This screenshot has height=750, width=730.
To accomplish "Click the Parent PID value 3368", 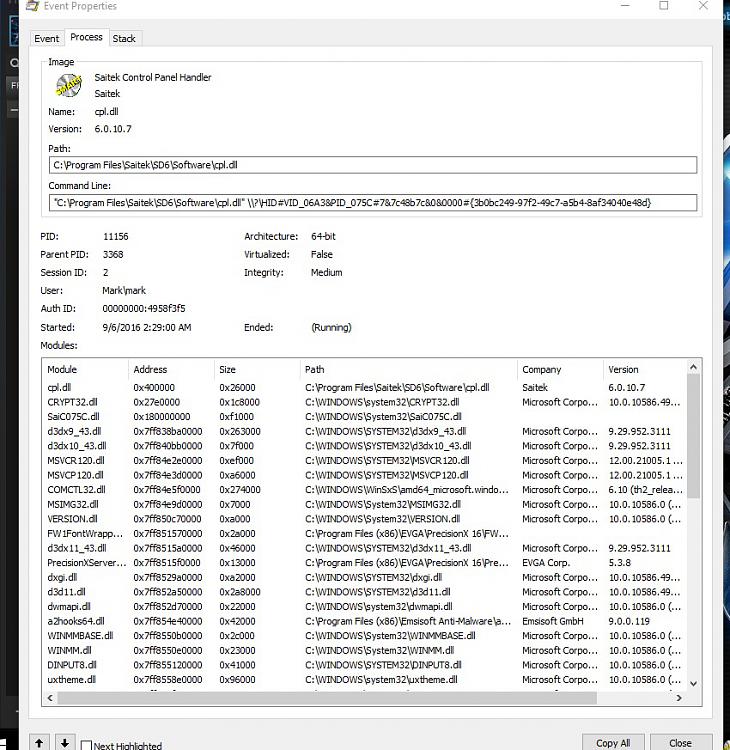I will [113, 254].
